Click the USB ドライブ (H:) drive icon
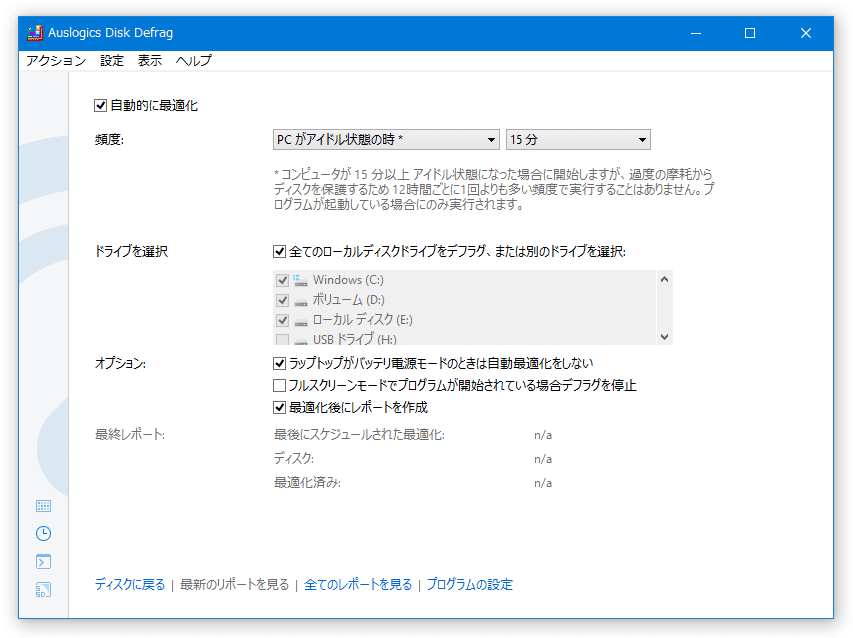 (x=300, y=342)
